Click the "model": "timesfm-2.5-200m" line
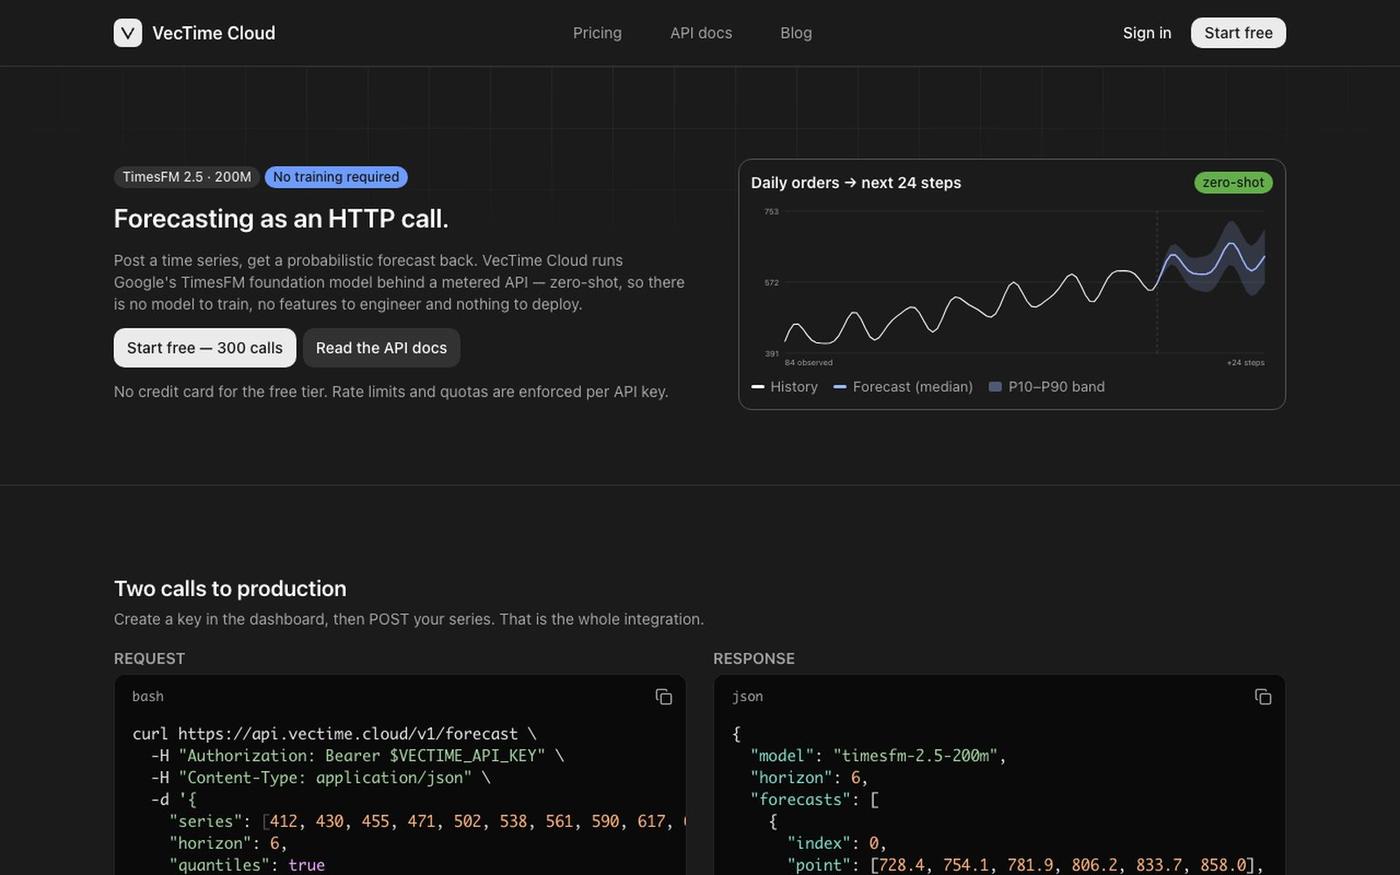Image resolution: width=1400 pixels, height=875 pixels. (878, 756)
